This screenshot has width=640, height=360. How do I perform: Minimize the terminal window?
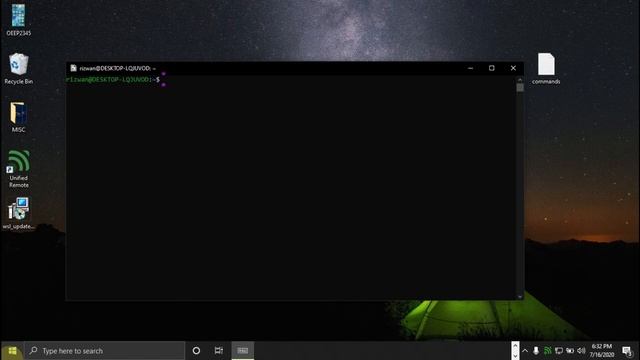[470, 68]
